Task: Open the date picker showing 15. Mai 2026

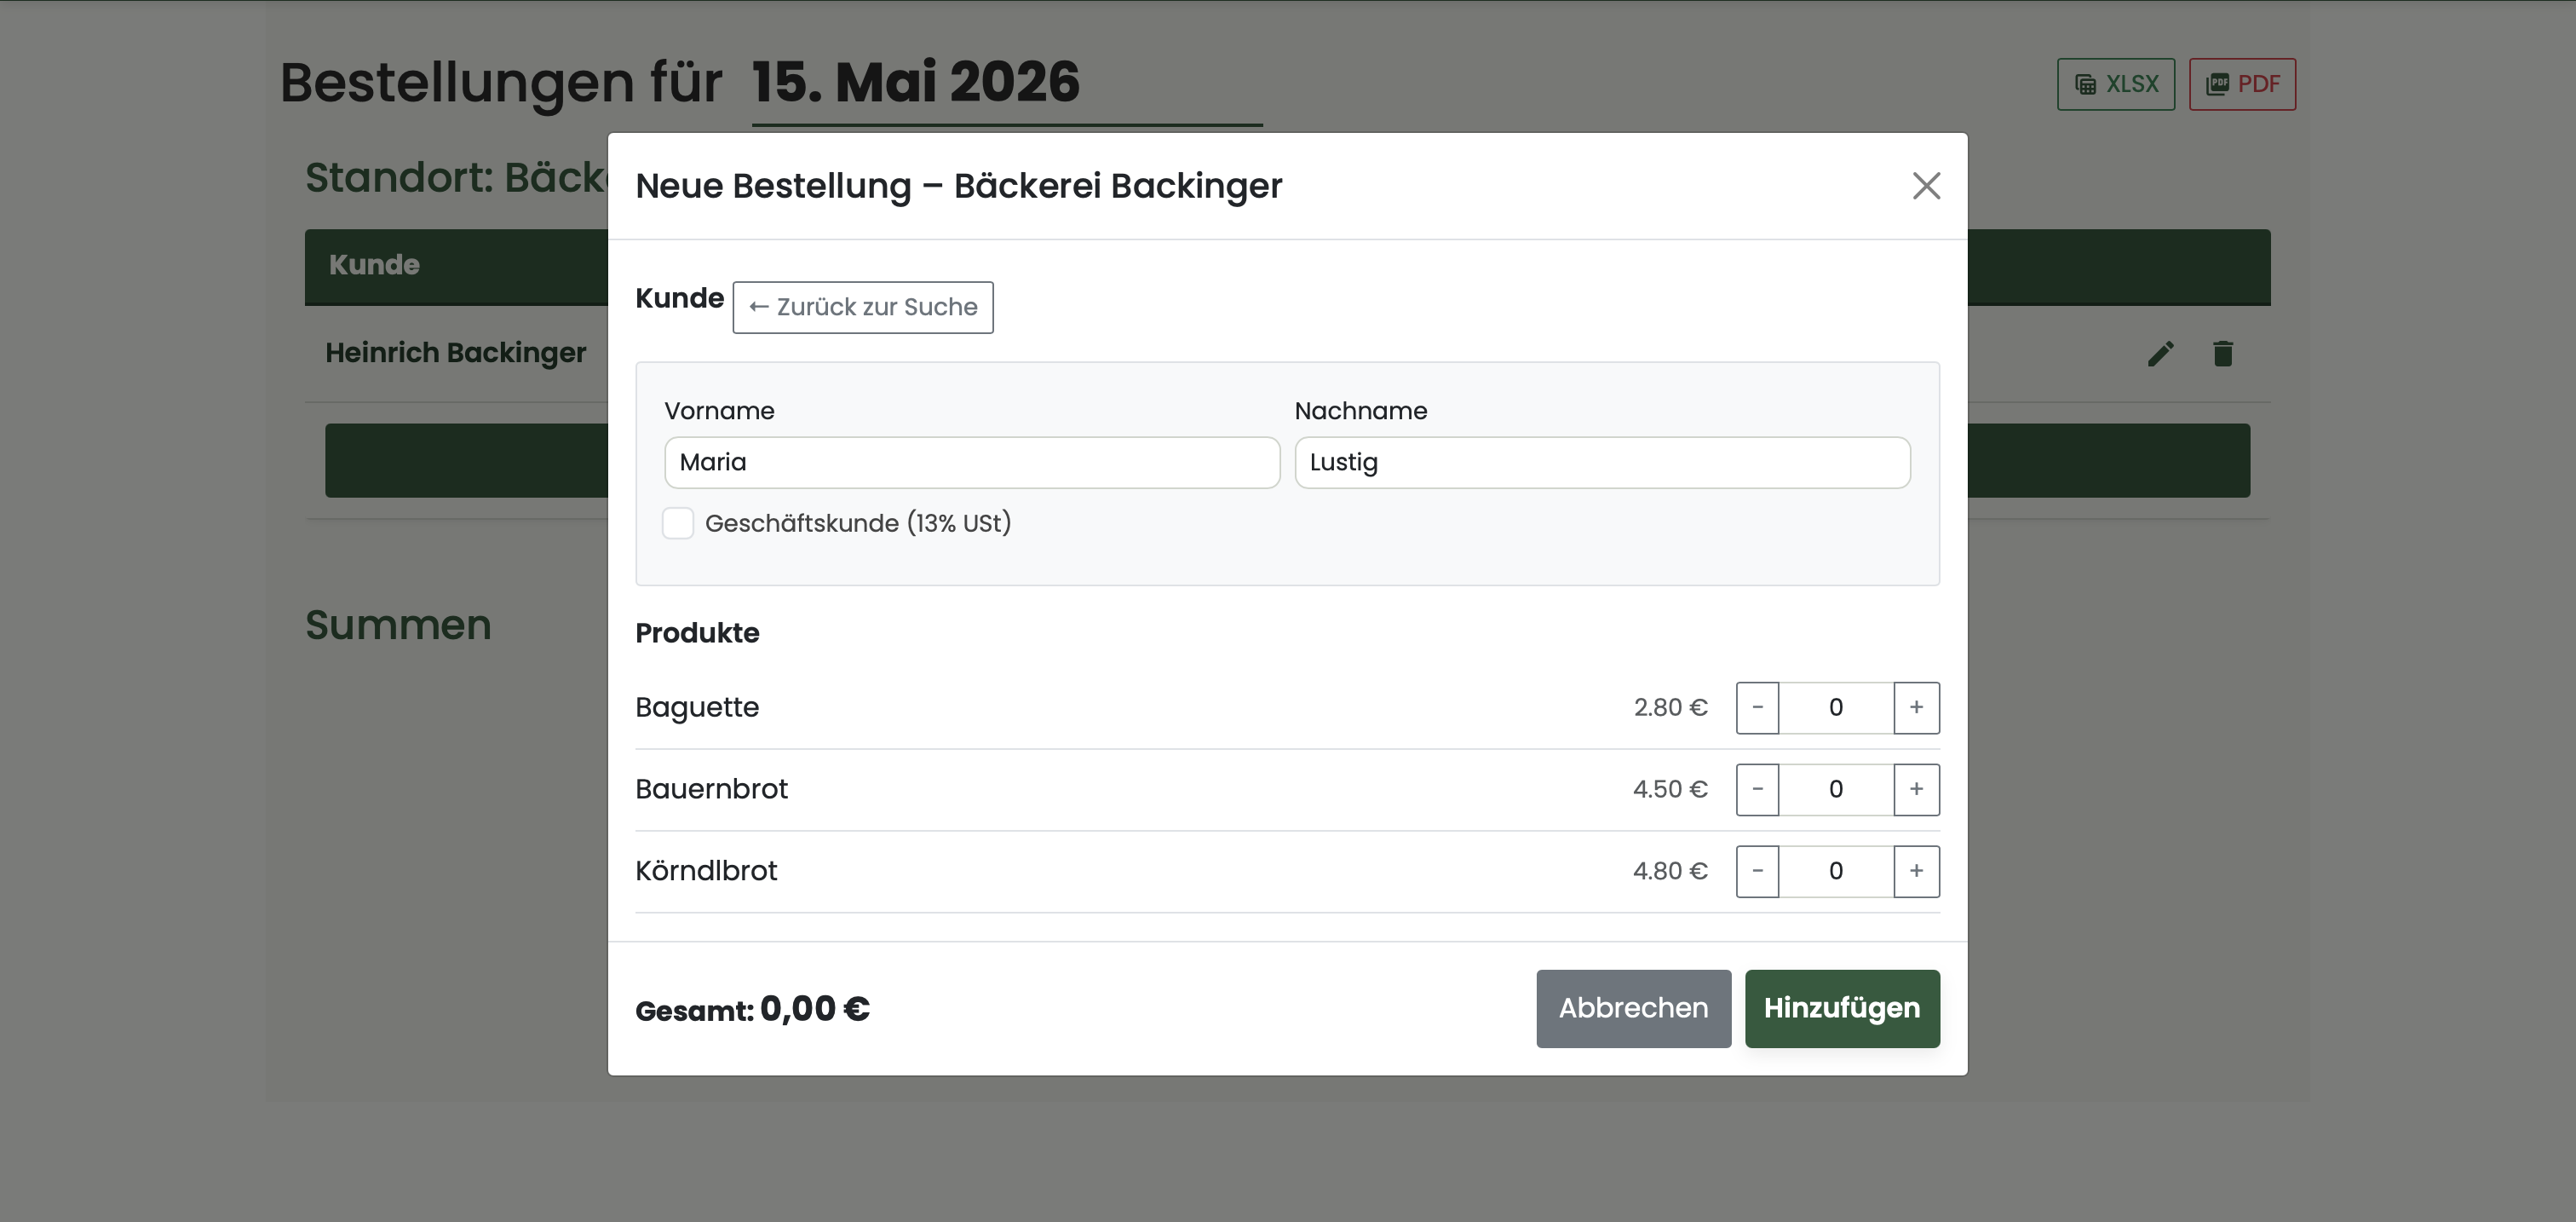Action: point(1007,84)
